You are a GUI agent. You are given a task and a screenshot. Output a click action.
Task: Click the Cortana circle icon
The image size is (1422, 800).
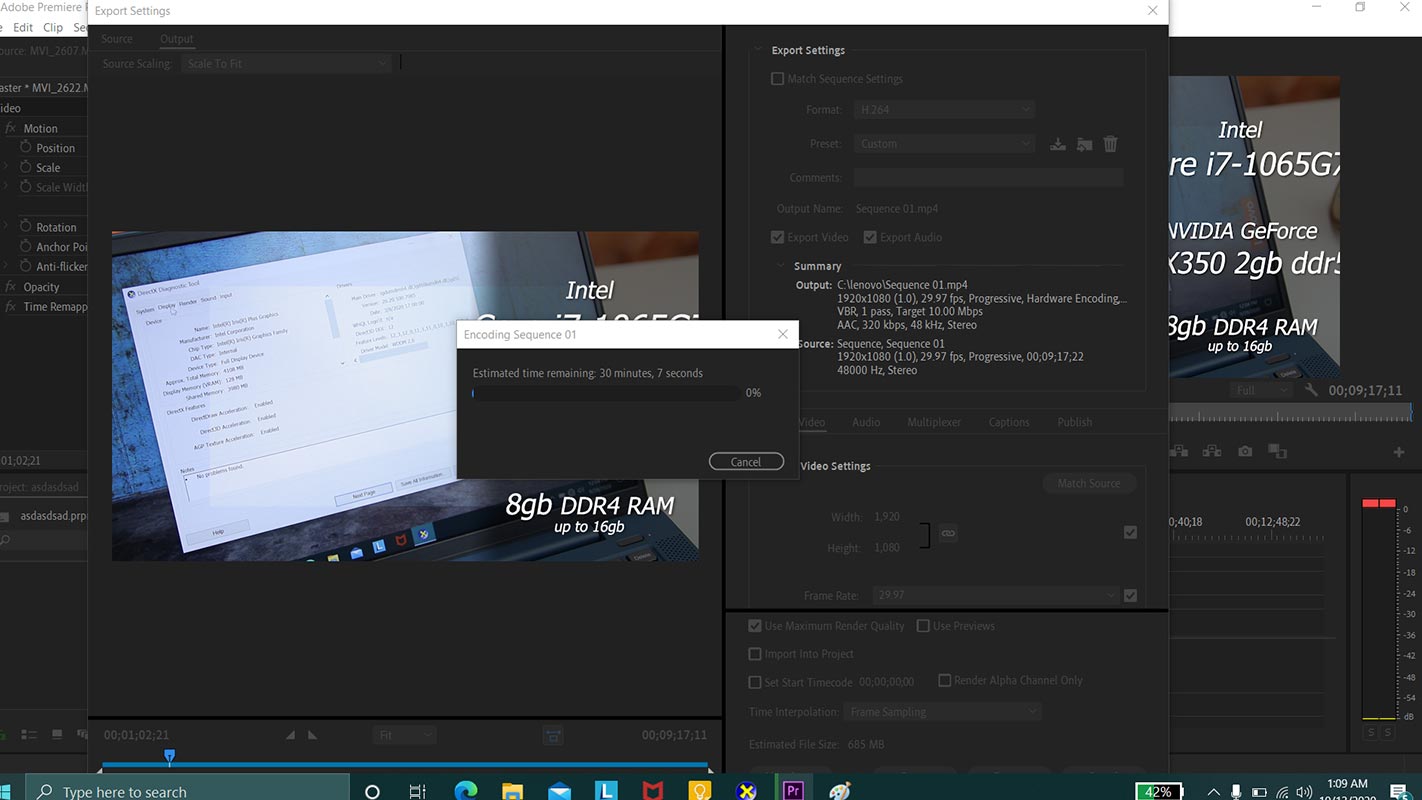(372, 791)
